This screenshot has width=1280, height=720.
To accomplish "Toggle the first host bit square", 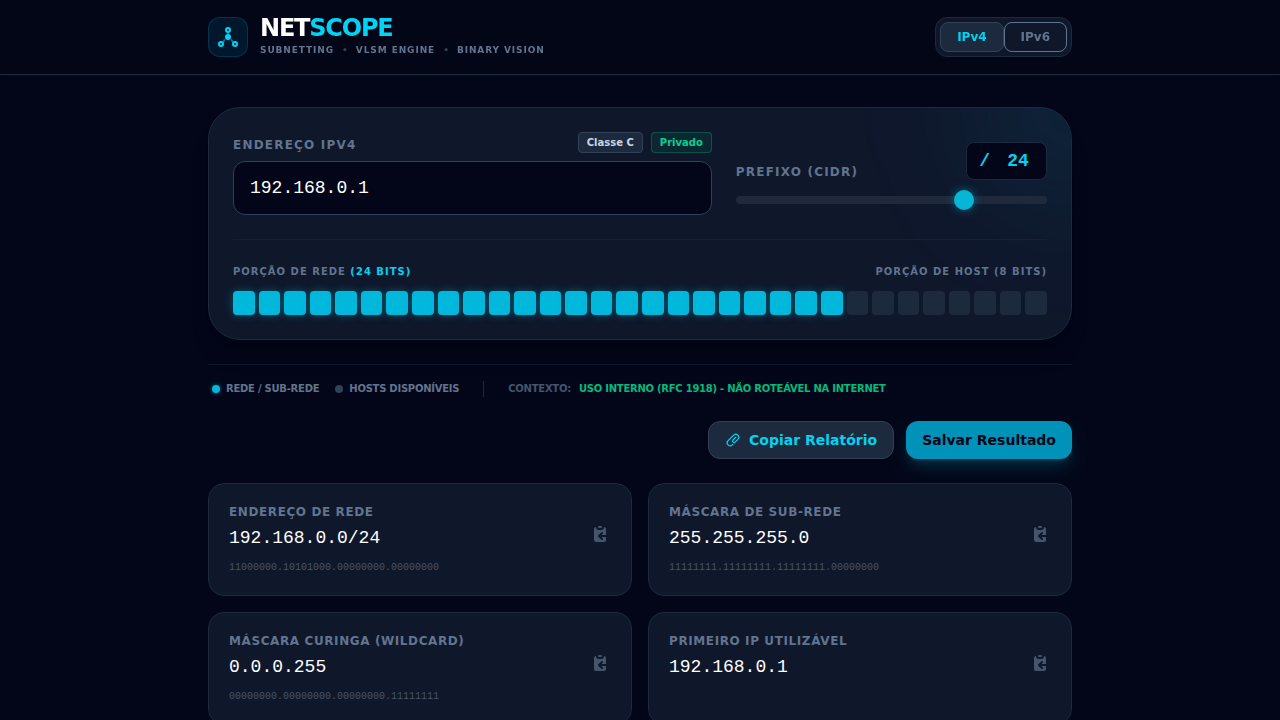I will [857, 302].
